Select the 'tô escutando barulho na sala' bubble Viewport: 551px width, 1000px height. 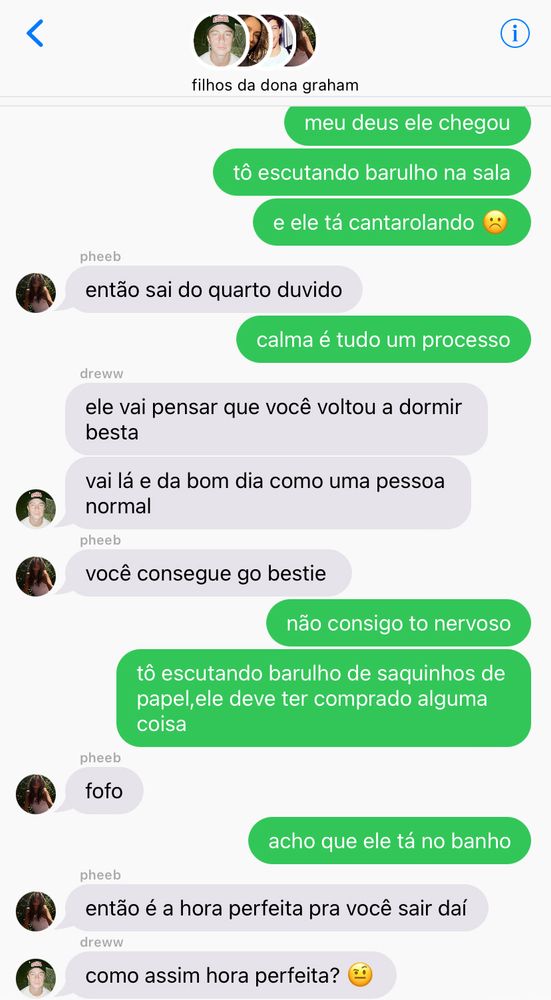pos(372,172)
